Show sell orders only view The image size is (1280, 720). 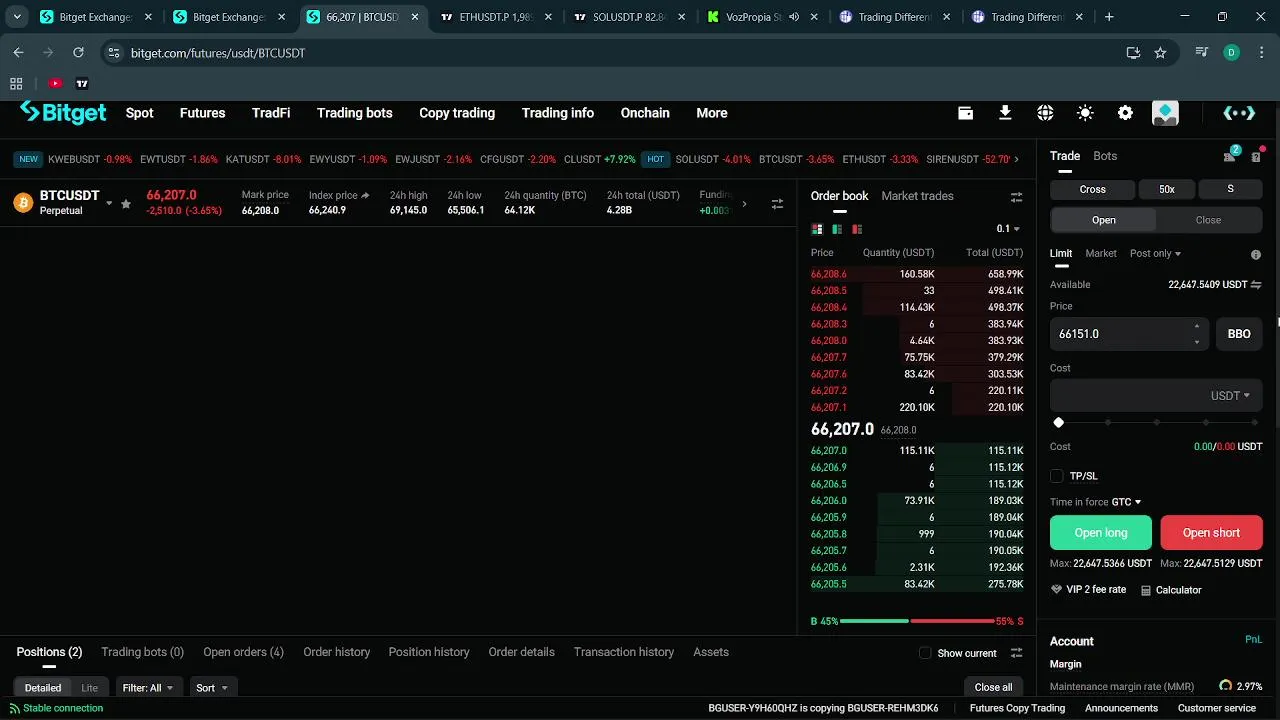click(x=856, y=229)
